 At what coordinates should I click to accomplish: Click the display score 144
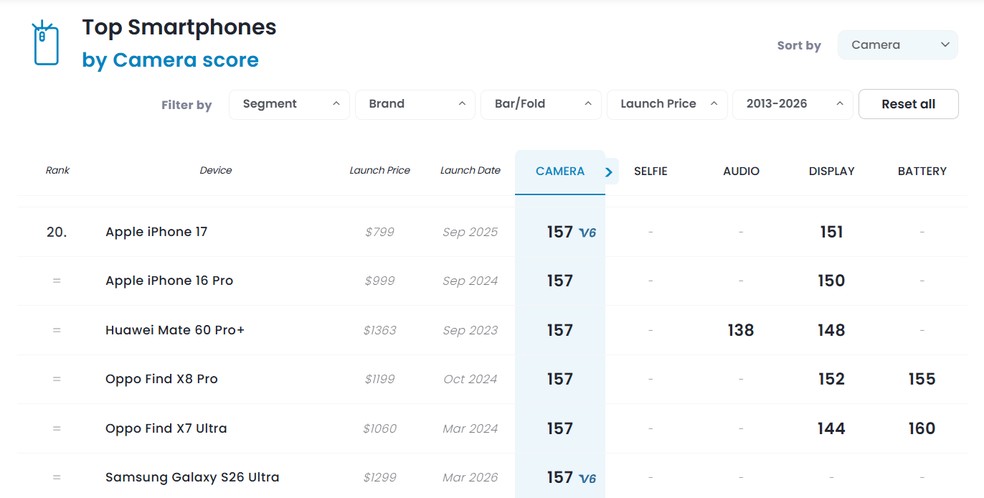(832, 429)
